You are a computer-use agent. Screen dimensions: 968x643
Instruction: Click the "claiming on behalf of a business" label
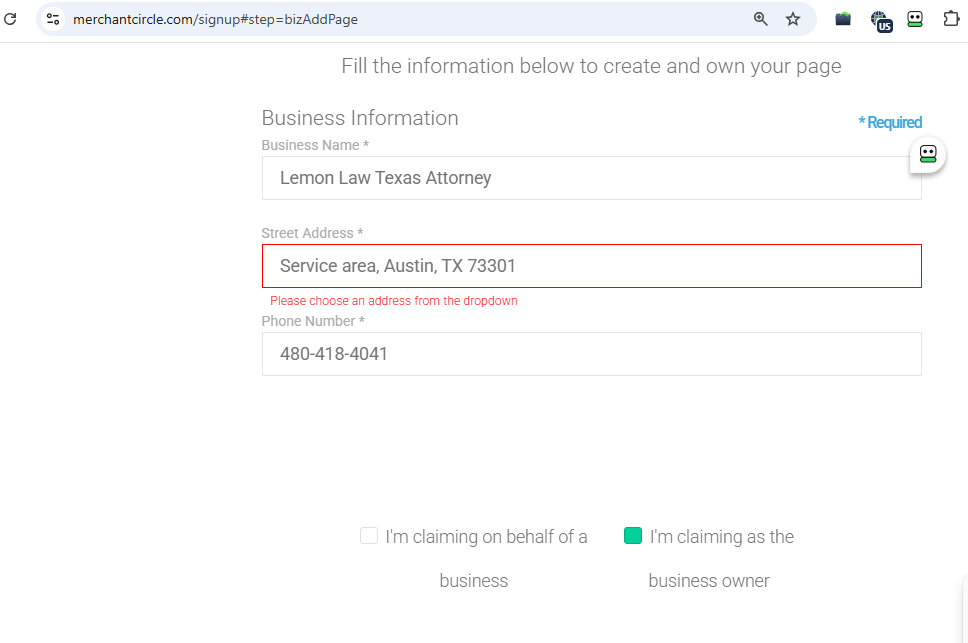[x=486, y=538]
